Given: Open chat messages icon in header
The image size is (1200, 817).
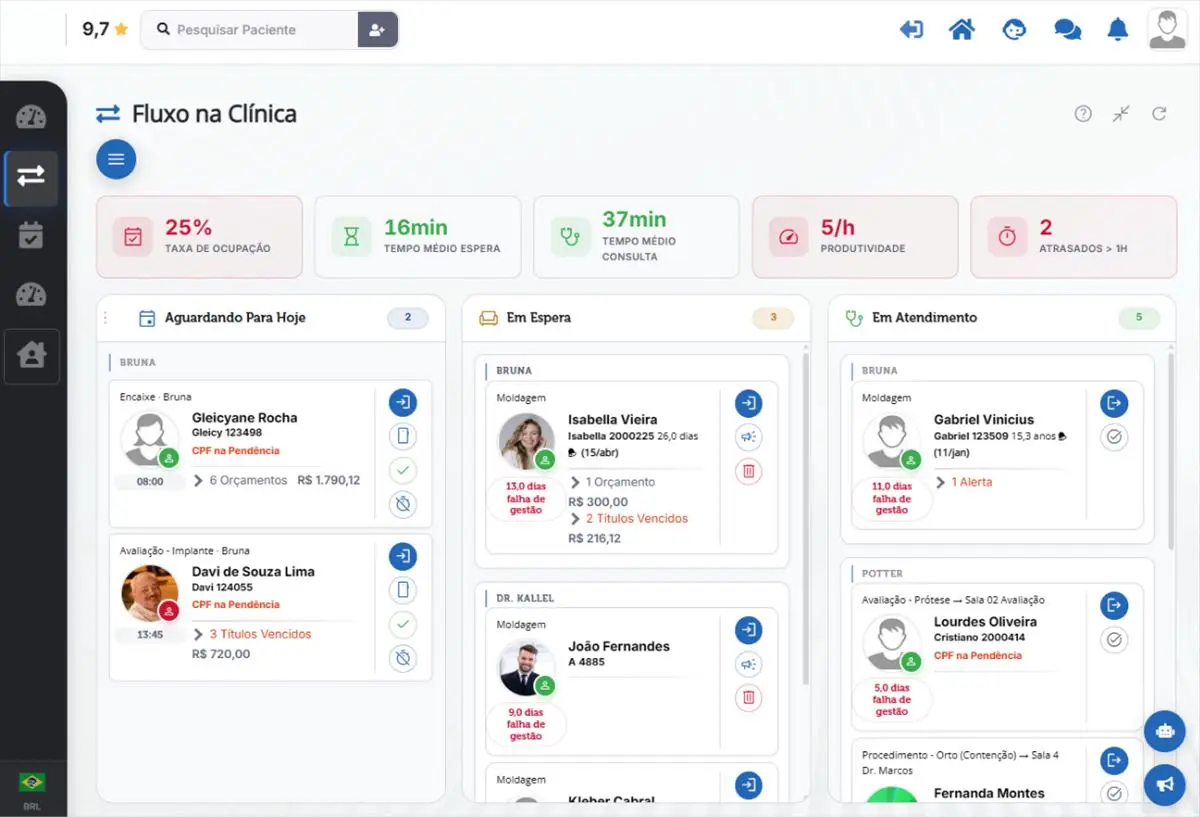Looking at the screenshot, I should [x=1067, y=30].
